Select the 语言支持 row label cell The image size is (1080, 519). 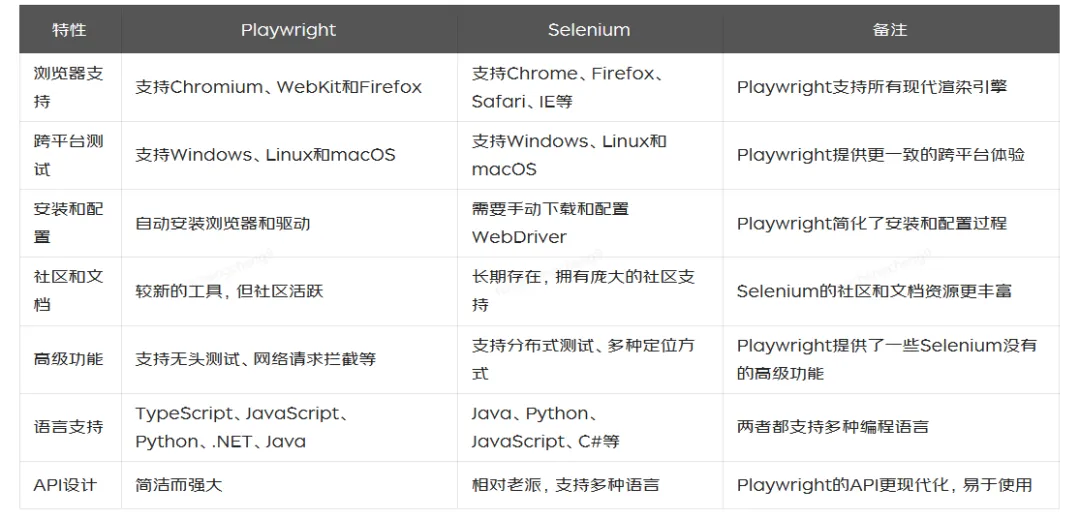(69, 427)
